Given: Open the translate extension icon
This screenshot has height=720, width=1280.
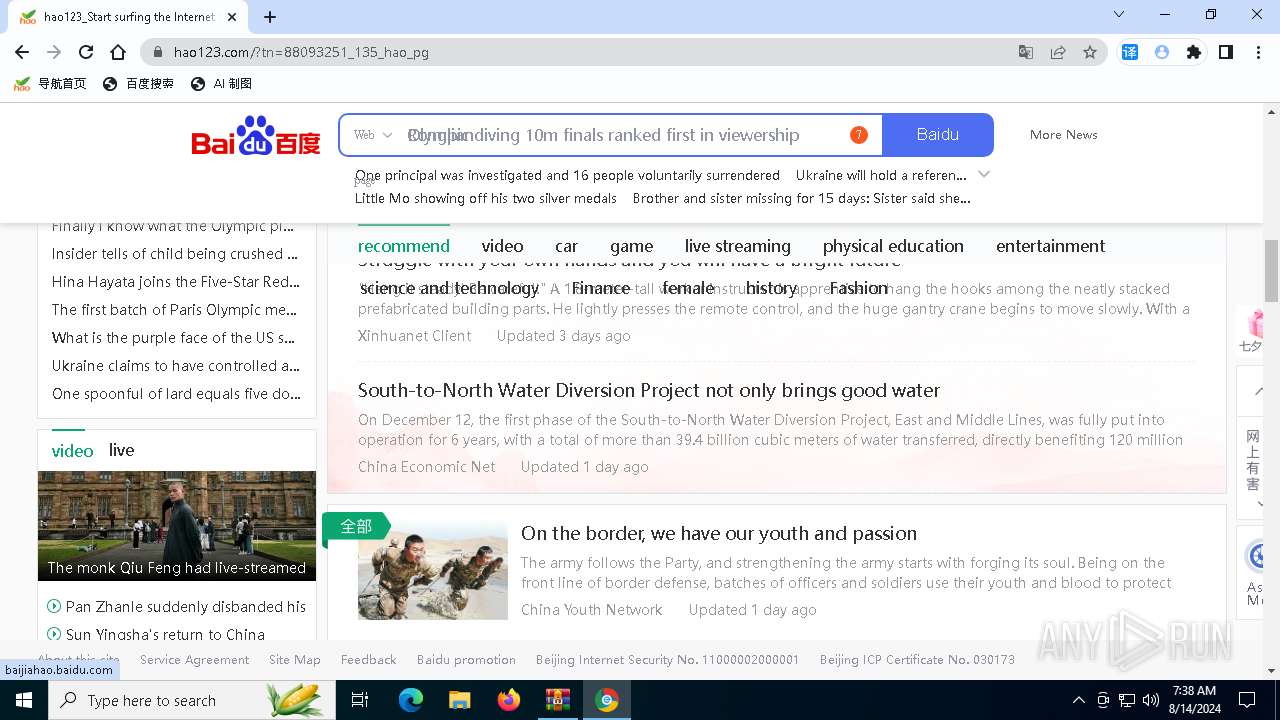Looking at the screenshot, I should point(1130,52).
